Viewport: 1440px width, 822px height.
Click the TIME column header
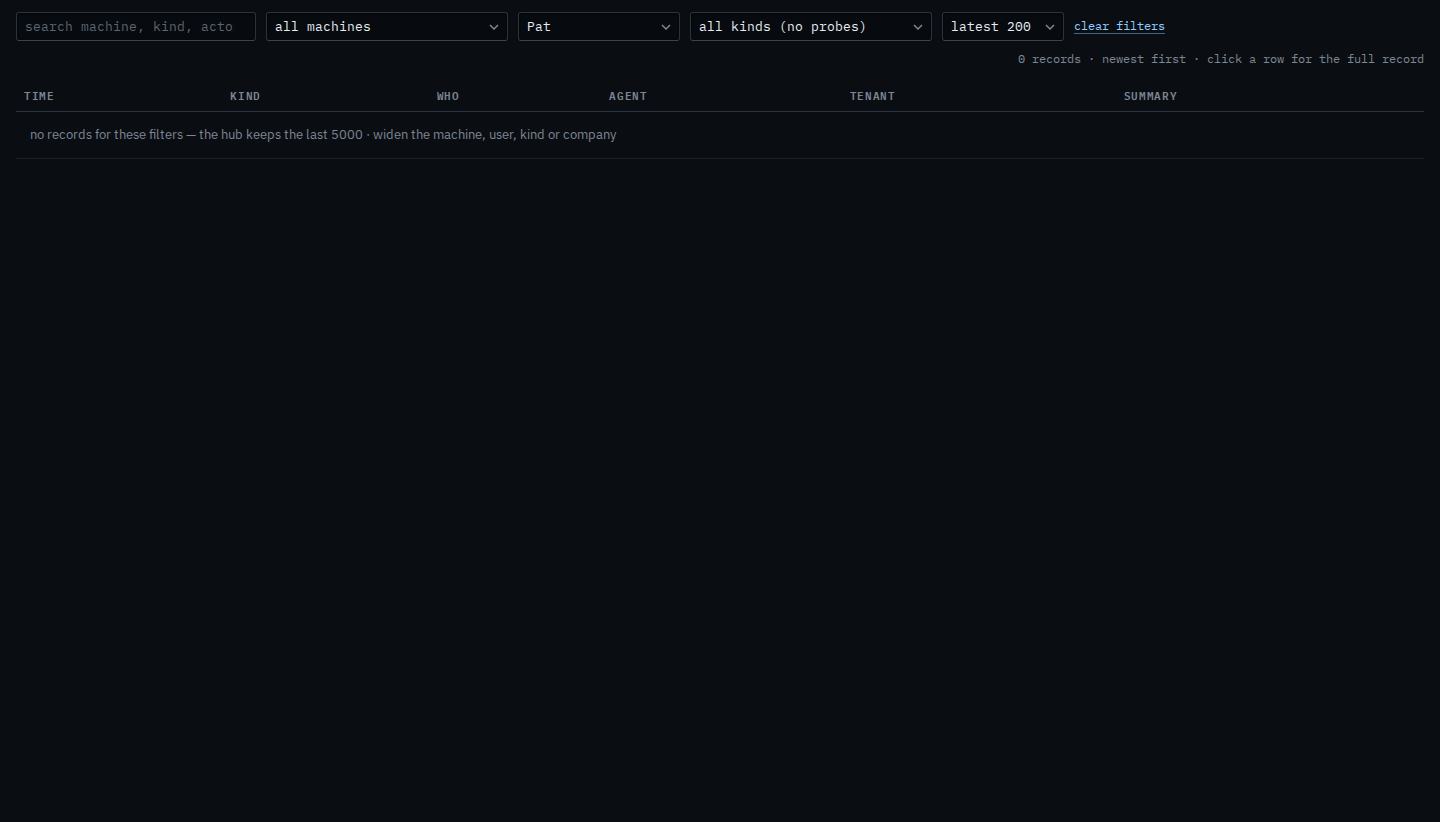[39, 96]
